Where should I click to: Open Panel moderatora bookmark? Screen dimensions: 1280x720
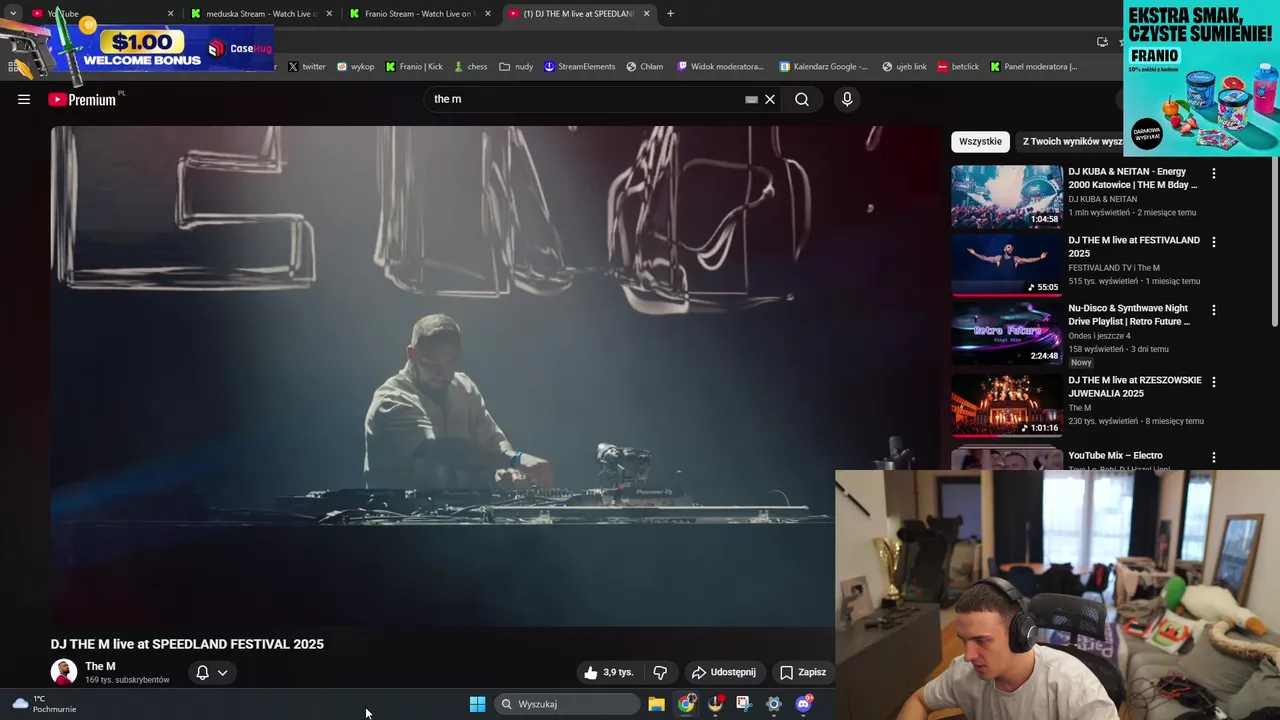1034,67
